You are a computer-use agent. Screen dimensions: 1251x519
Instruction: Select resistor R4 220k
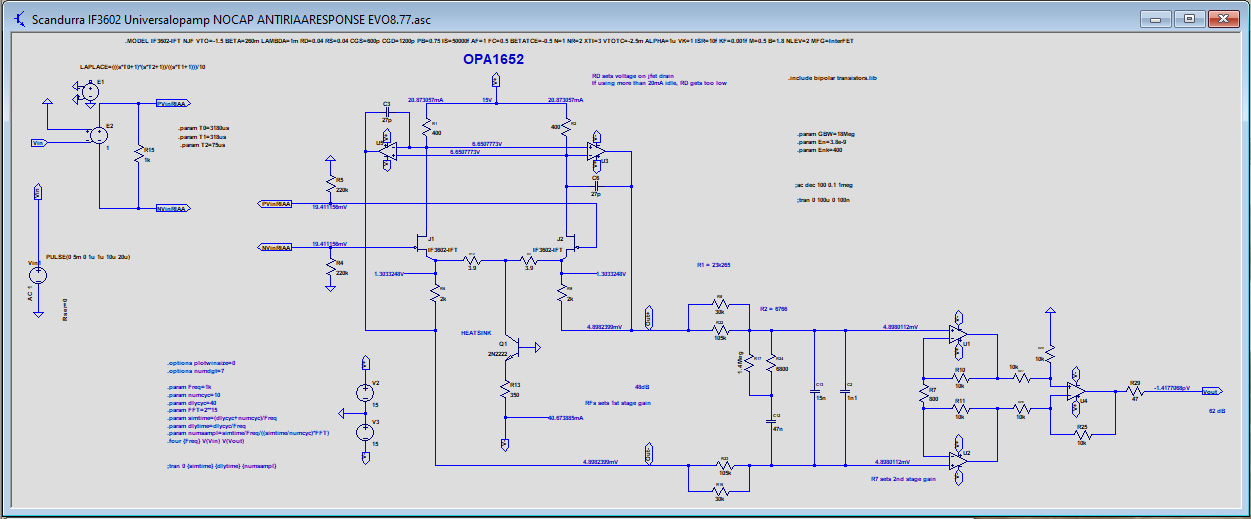pos(330,267)
